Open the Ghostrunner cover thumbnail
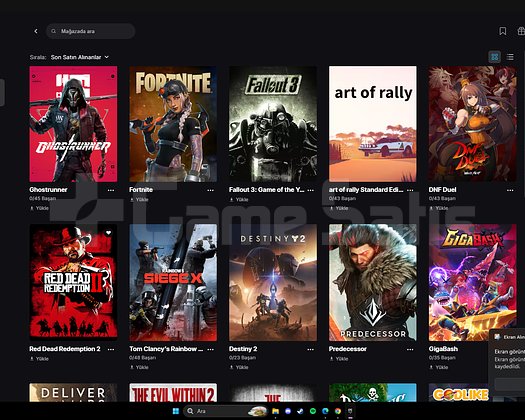The image size is (525, 420). tap(73, 124)
